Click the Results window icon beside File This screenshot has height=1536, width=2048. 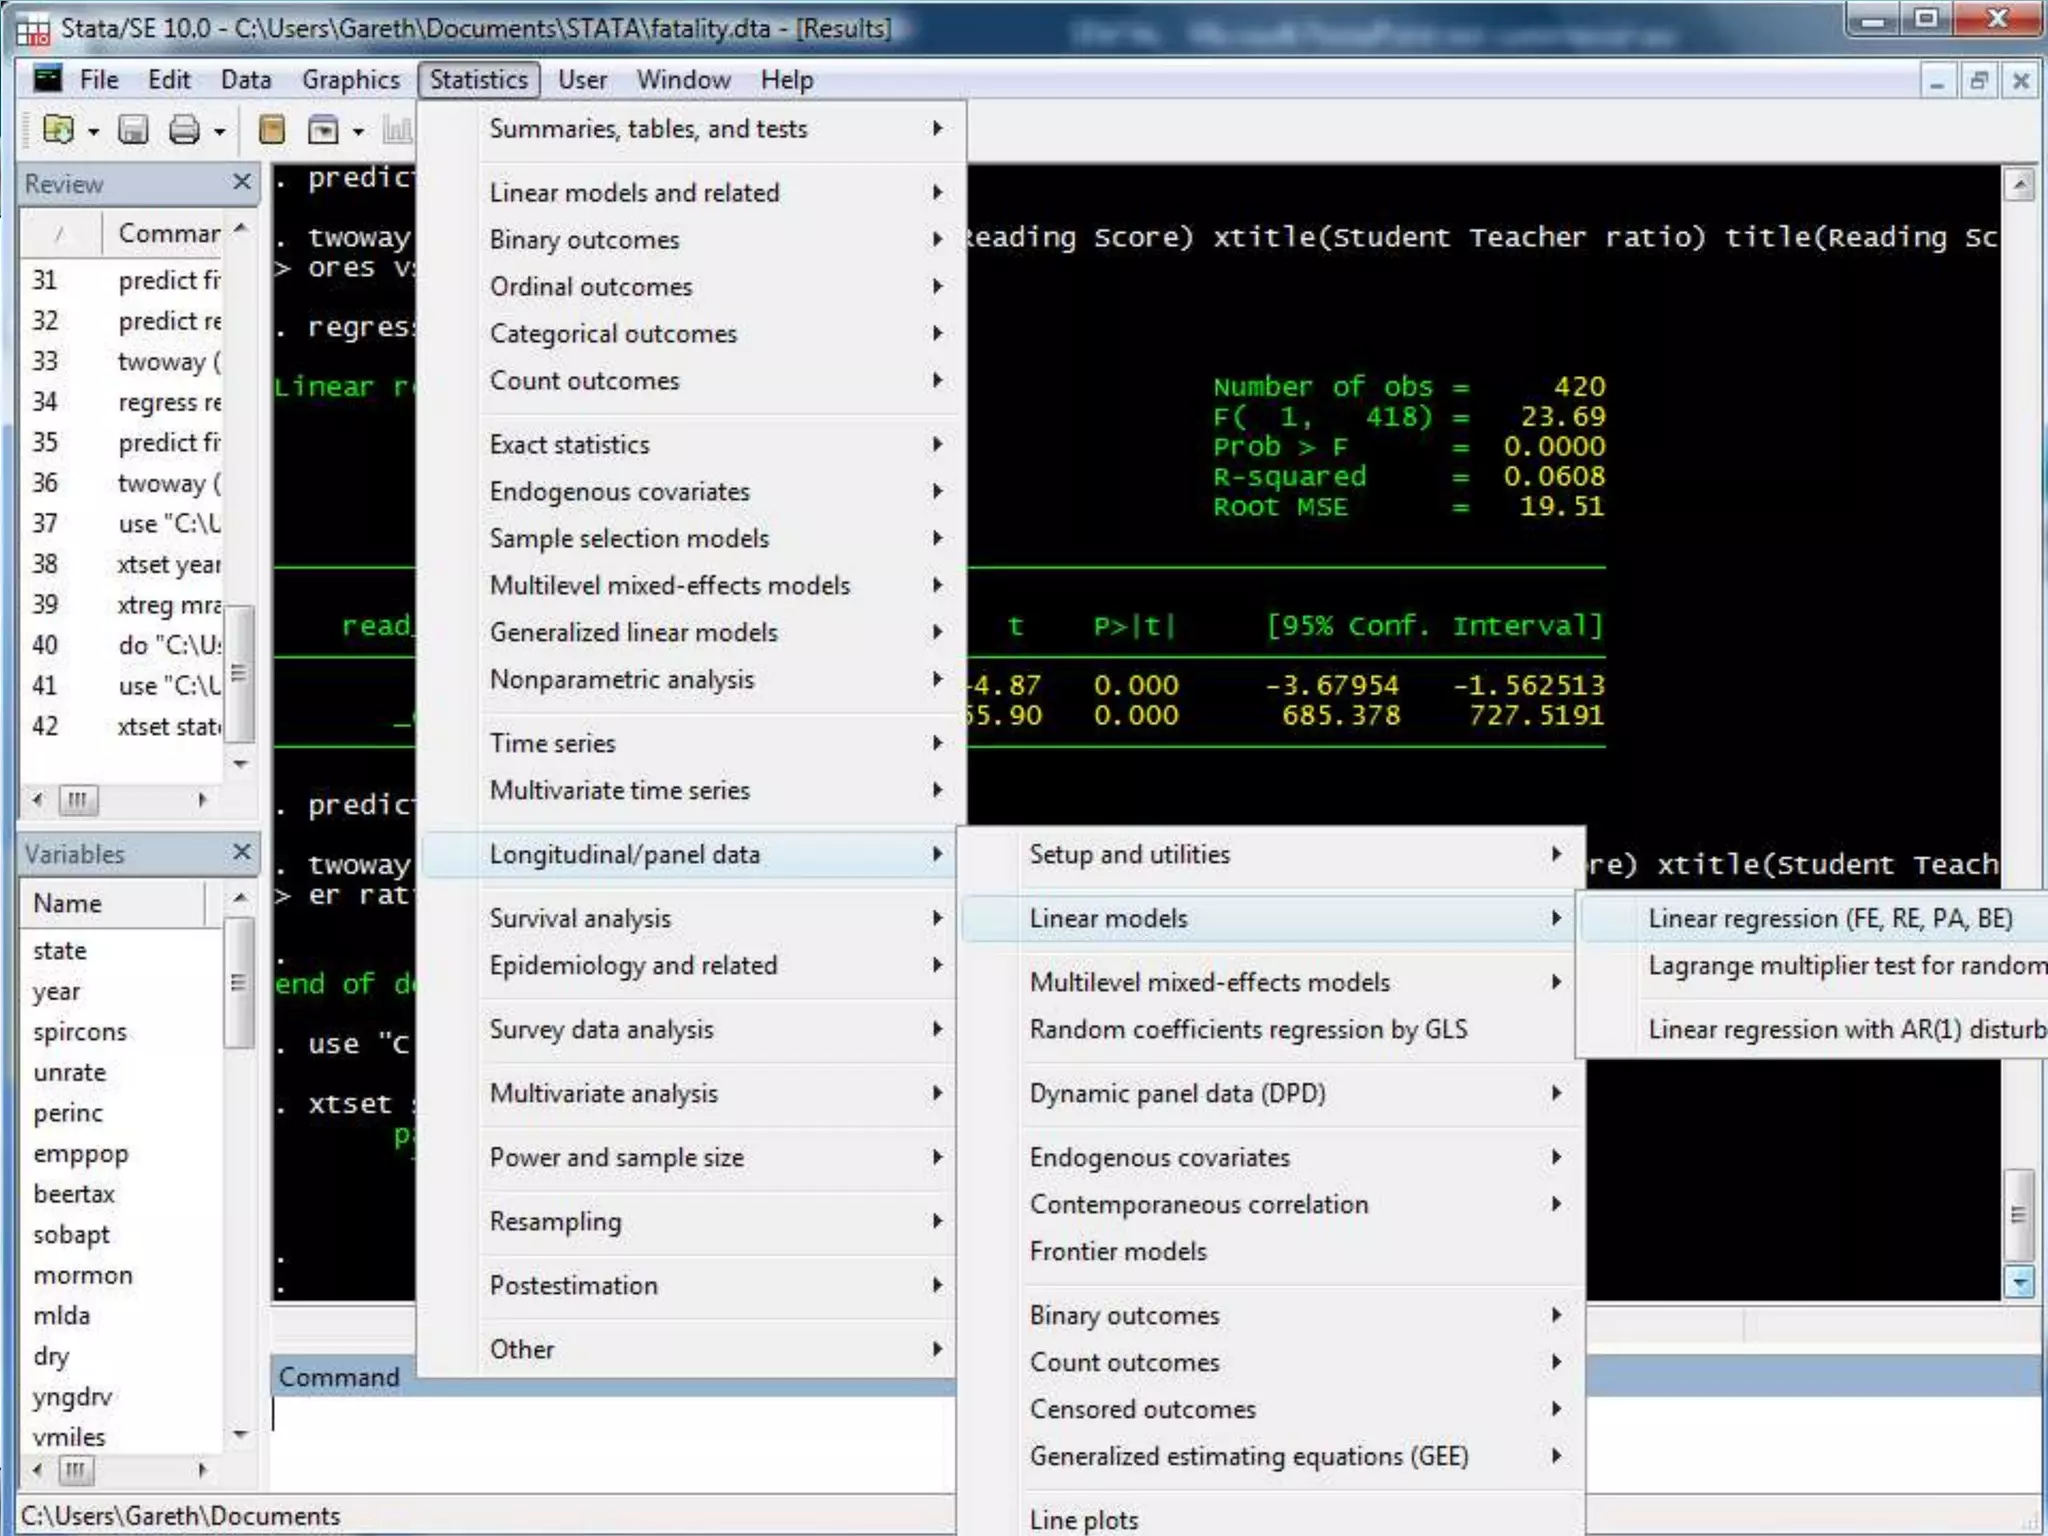point(47,79)
